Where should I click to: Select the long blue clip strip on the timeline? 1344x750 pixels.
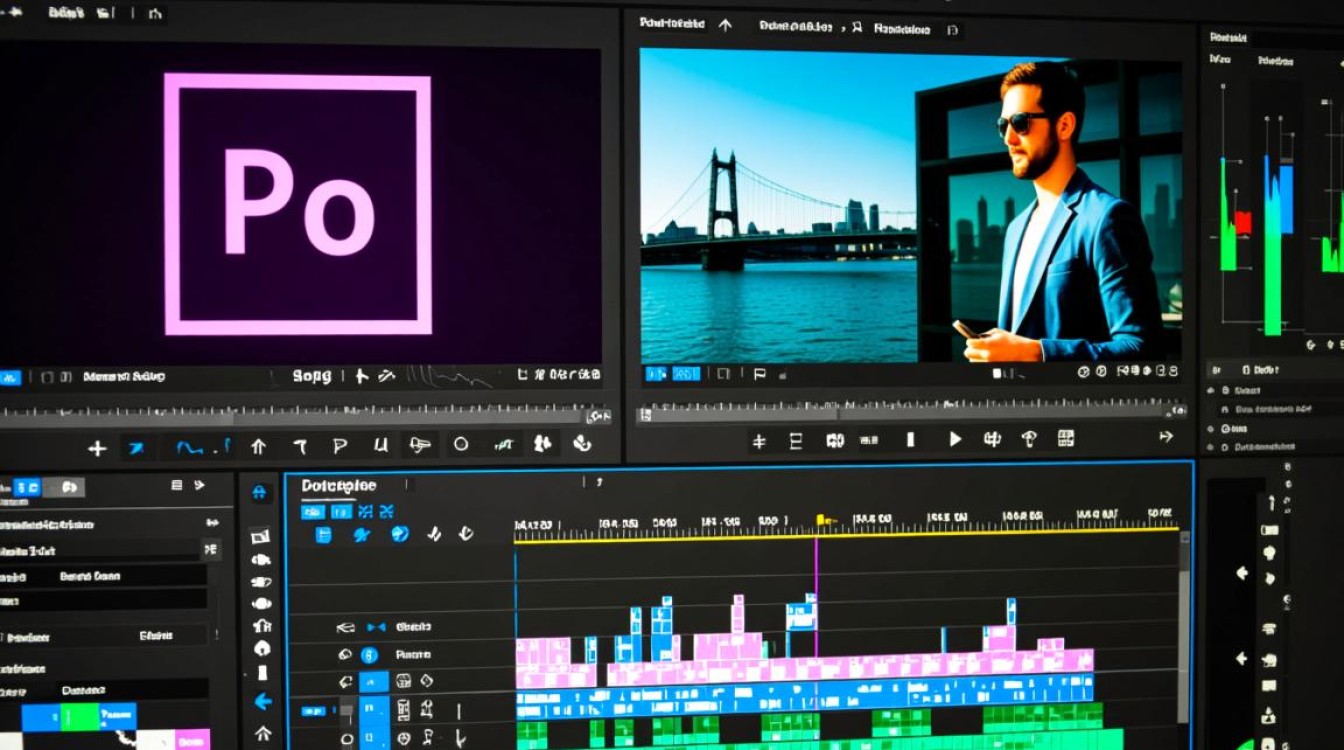[x=804, y=694]
